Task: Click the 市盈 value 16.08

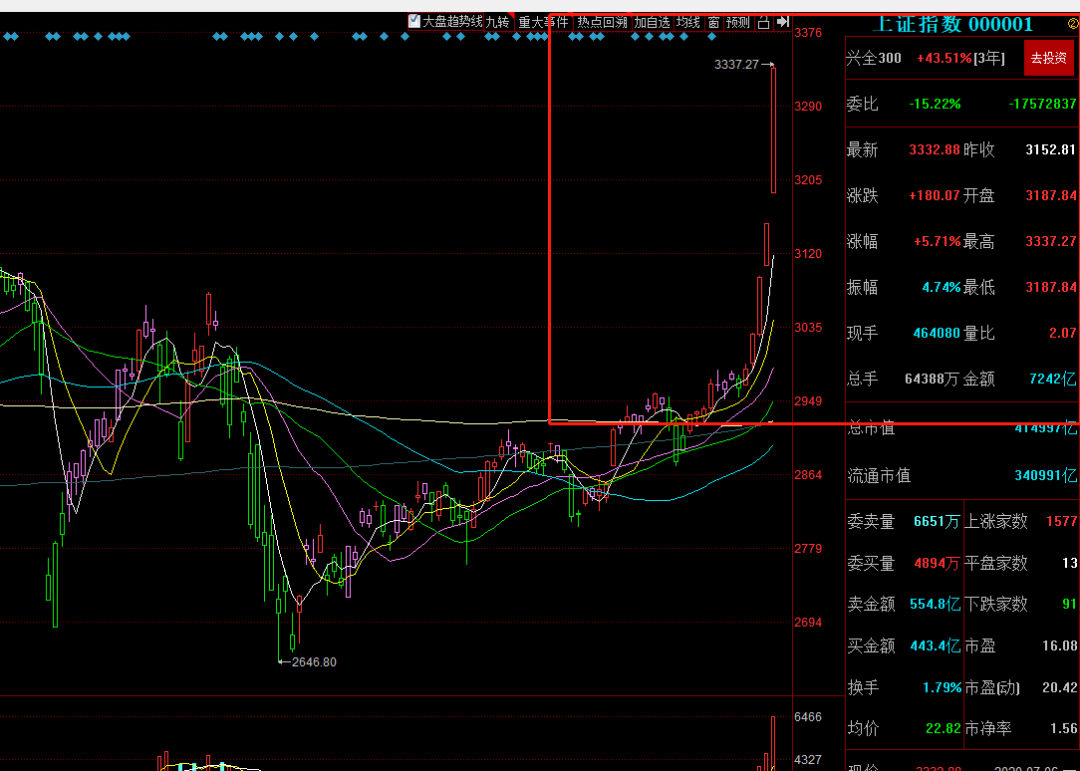Action: pyautogui.click(x=1059, y=646)
